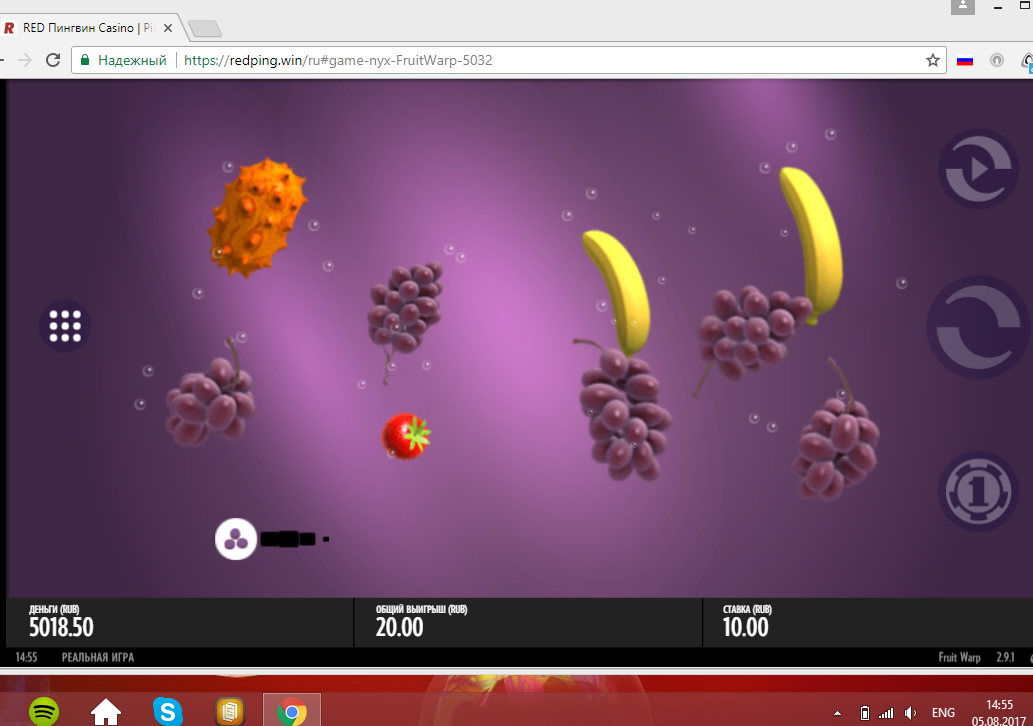Open the home icon in the taskbar
Screen dimensions: 1033x726
(x=105, y=712)
